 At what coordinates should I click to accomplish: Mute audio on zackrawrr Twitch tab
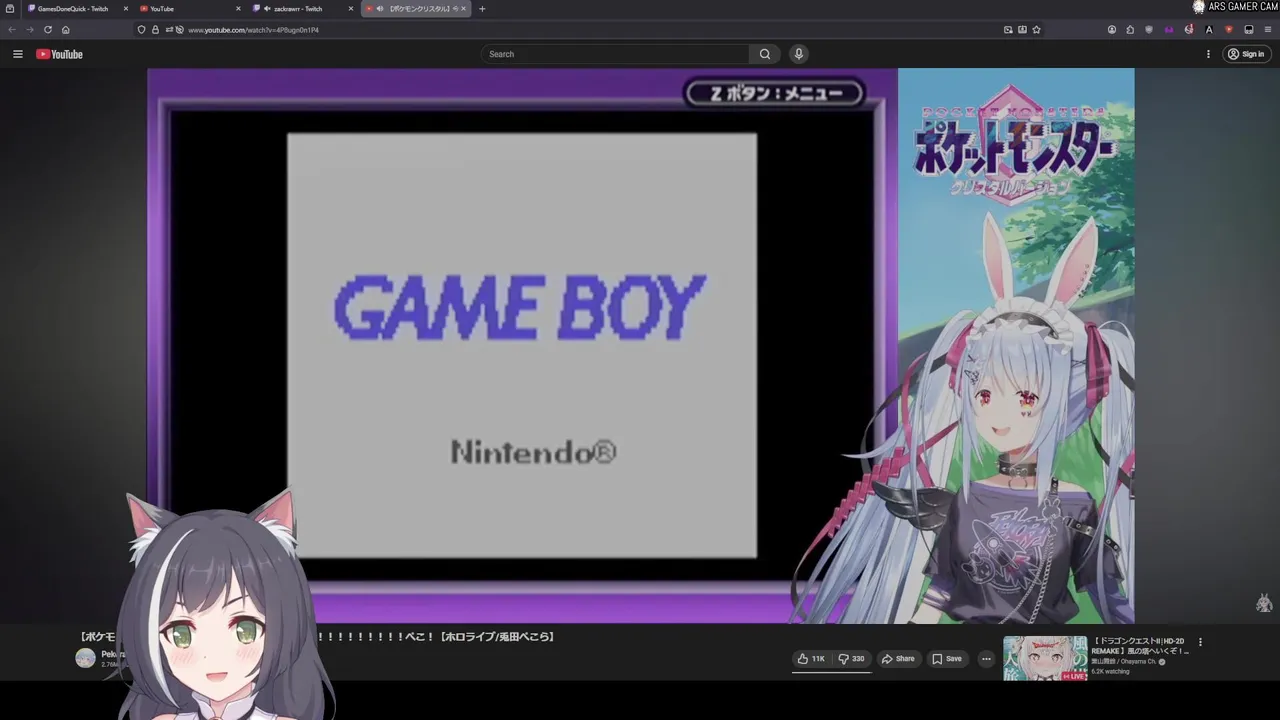point(267,9)
